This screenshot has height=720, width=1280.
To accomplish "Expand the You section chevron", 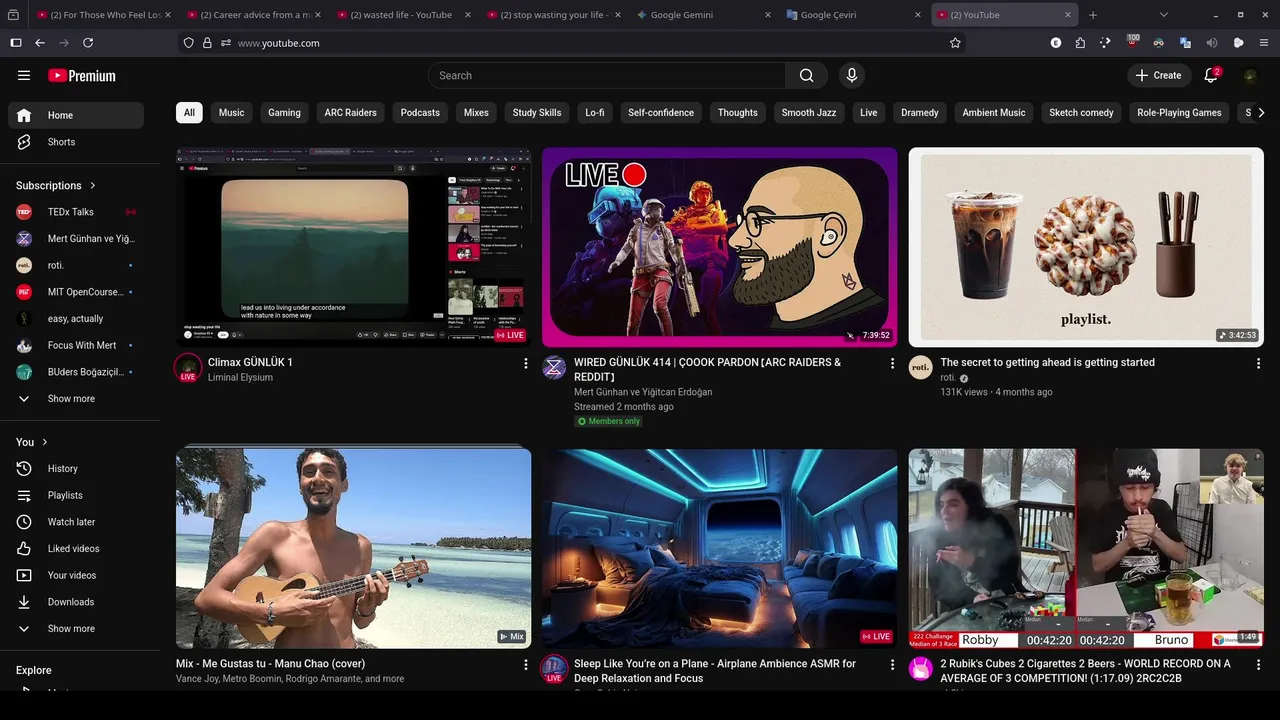I will (x=45, y=442).
